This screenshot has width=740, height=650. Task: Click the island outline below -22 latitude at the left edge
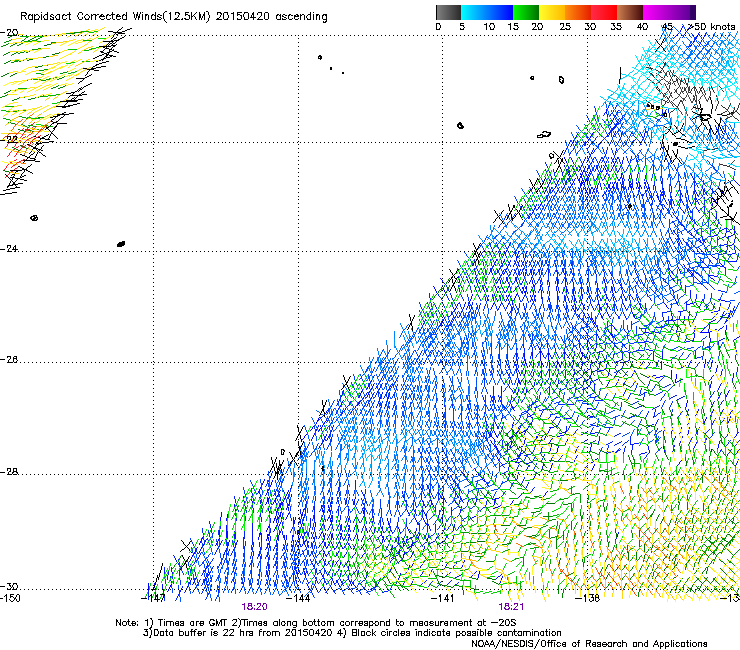34,218
